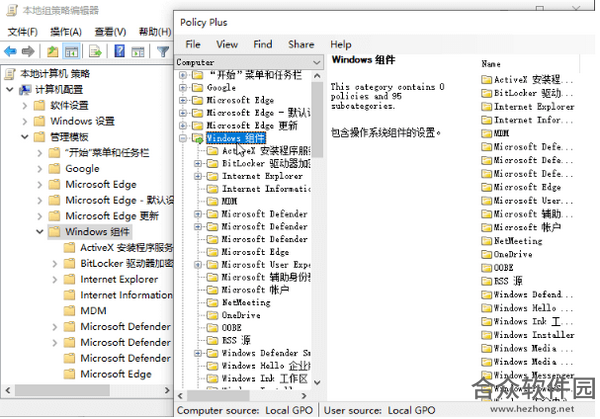Image resolution: width=600 pixels, height=419 pixels.
Task: Select OneDrive in Policy Plus tree
Action: point(241,315)
